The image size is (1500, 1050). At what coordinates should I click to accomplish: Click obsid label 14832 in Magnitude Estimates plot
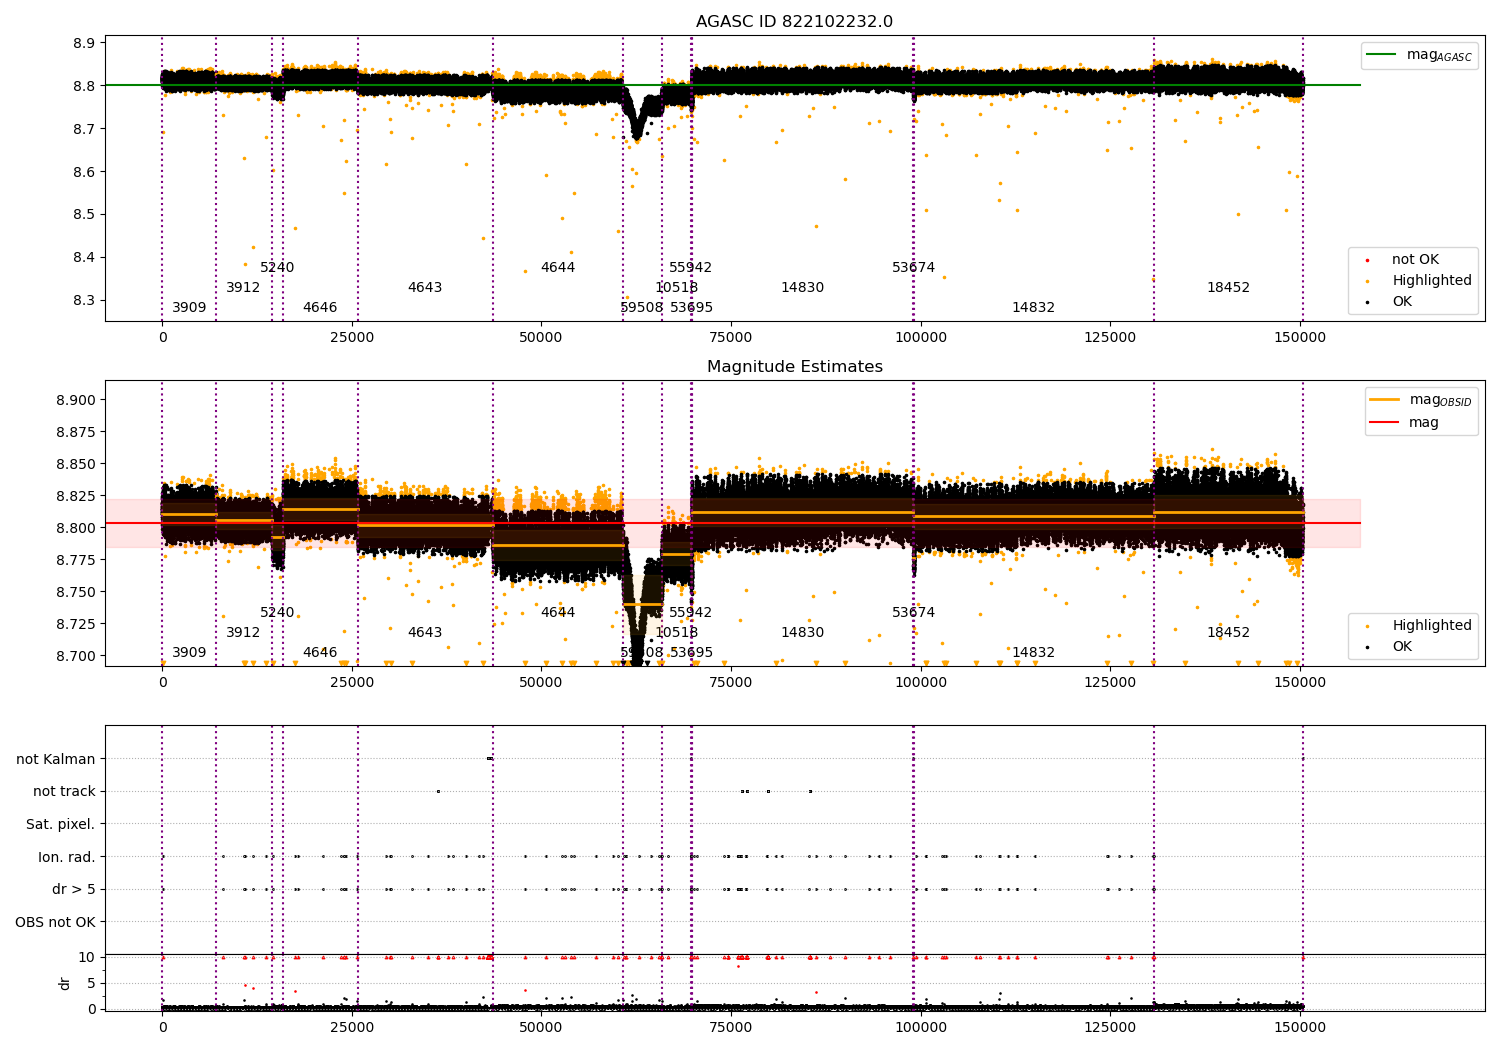click(x=1034, y=652)
